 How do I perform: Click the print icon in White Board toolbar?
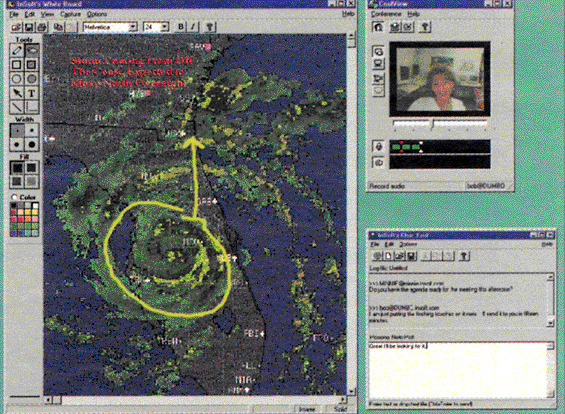click(43, 27)
